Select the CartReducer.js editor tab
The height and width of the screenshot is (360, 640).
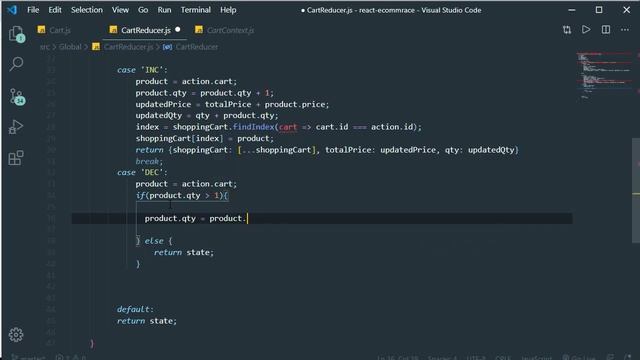point(145,30)
